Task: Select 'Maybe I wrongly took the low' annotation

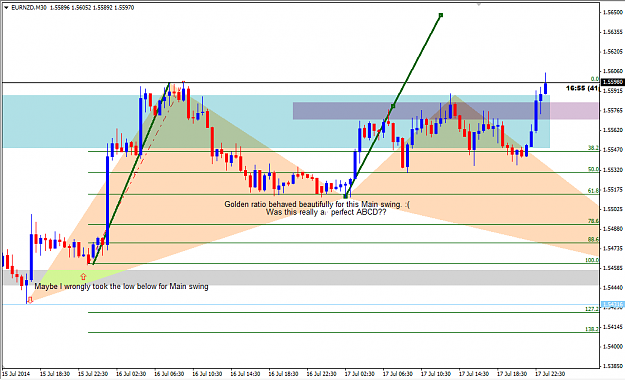Action: (121, 286)
